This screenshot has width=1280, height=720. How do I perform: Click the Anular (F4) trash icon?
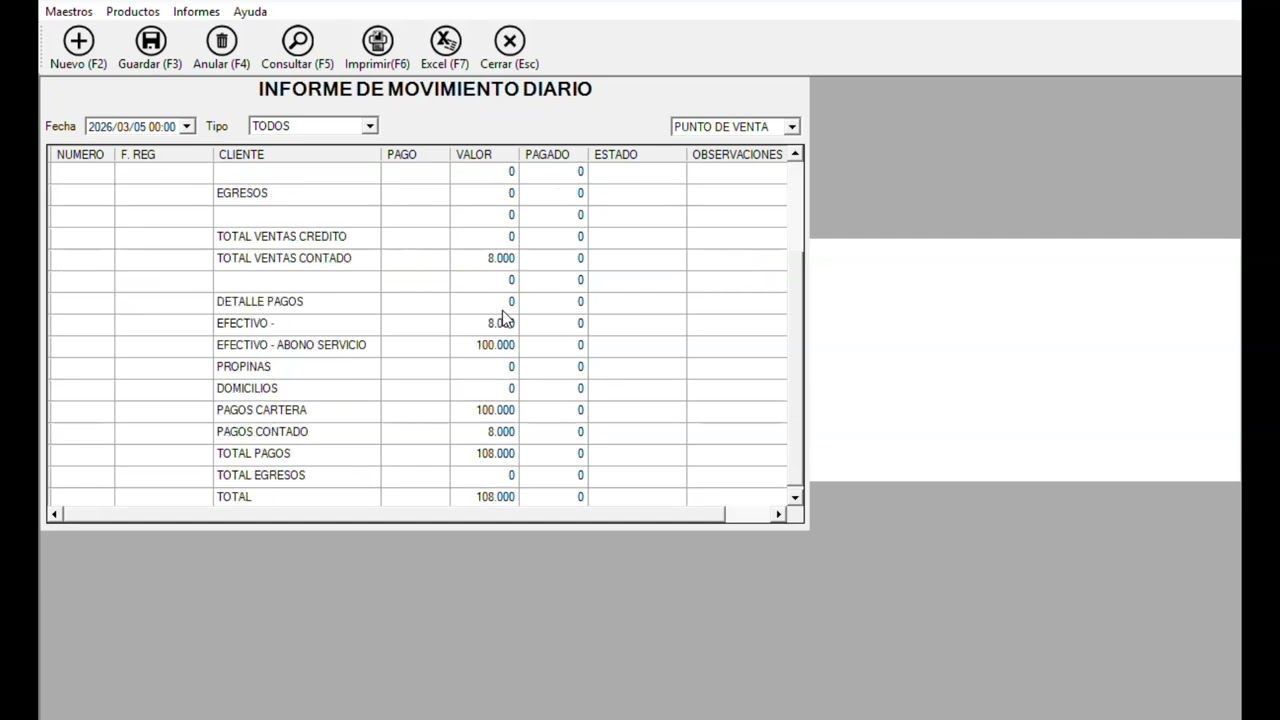coord(221,41)
